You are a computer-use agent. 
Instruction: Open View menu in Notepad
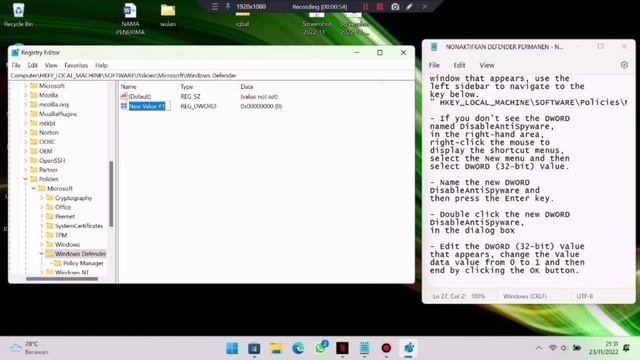(x=487, y=65)
